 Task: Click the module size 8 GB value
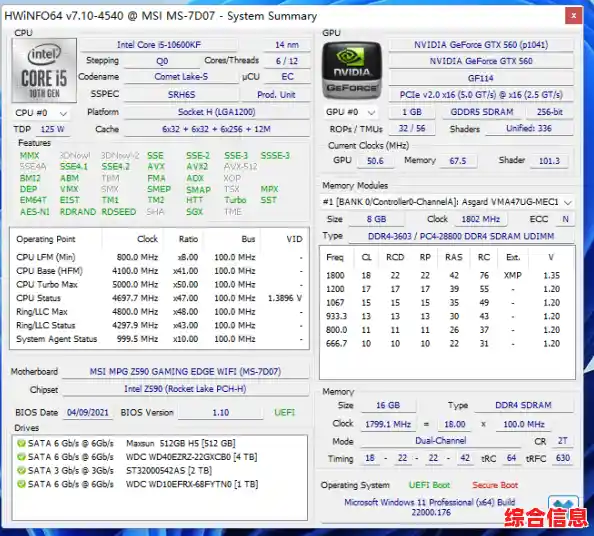pos(376,219)
